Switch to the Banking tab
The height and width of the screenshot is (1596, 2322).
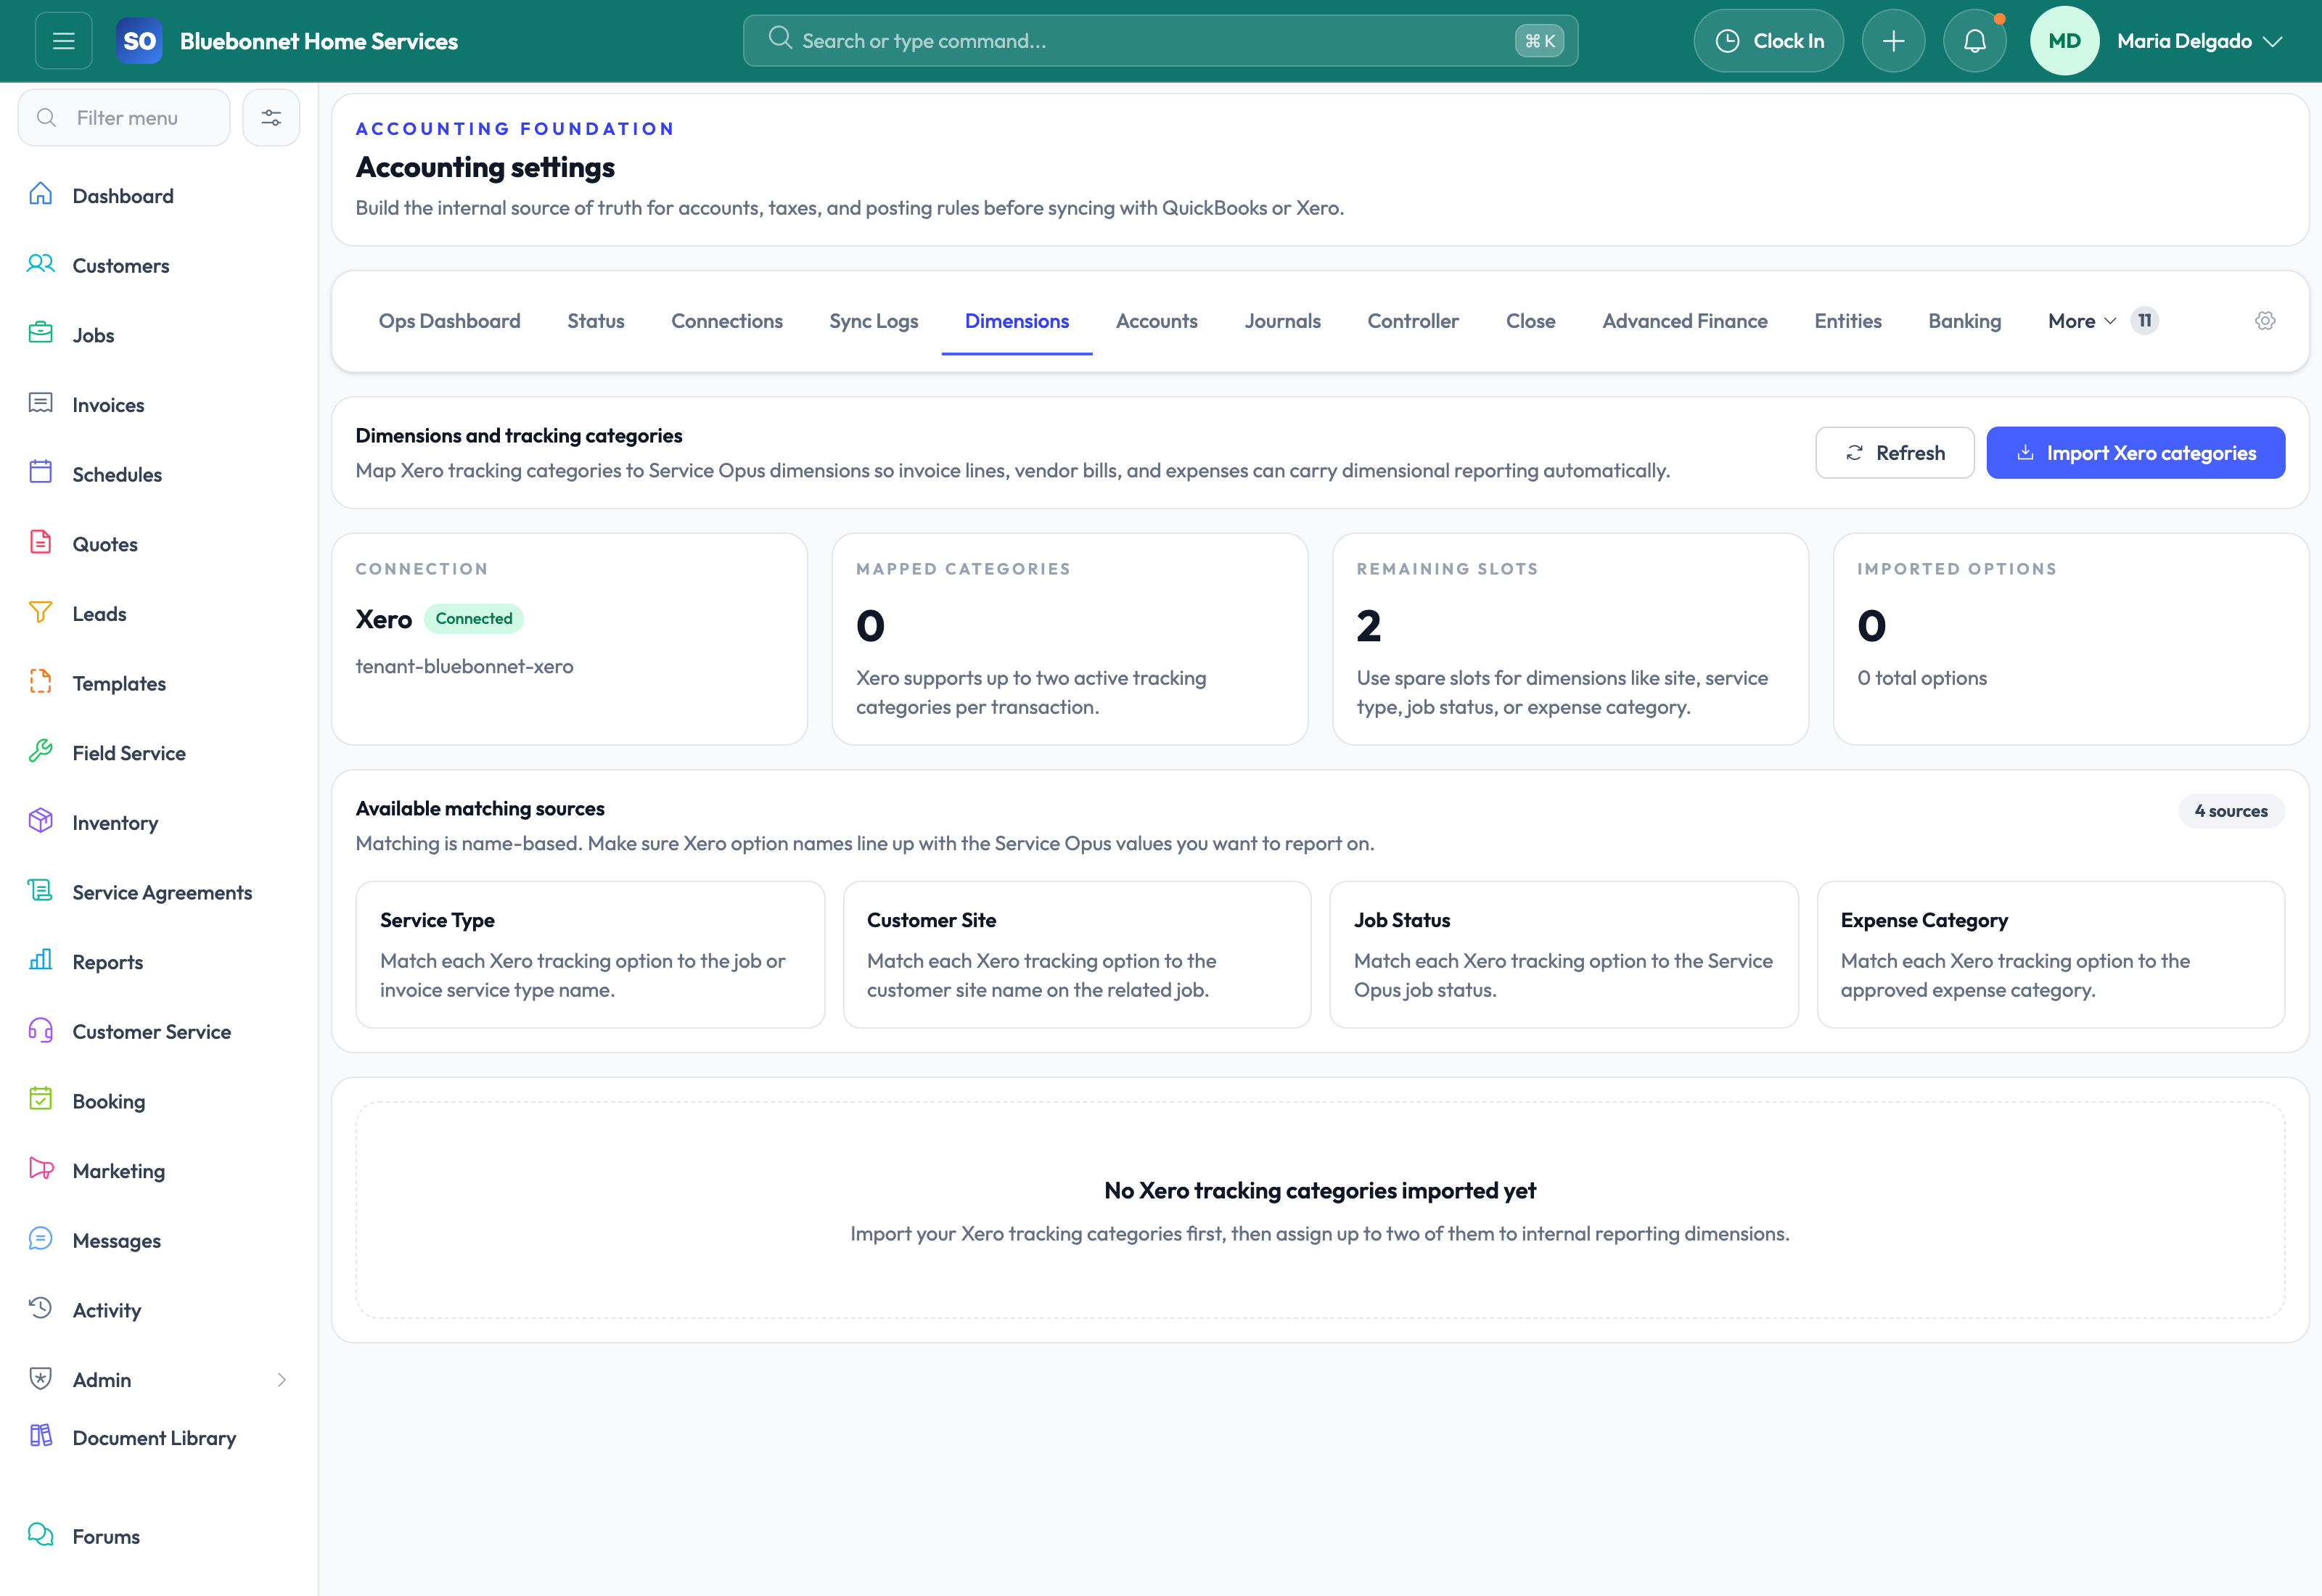[1964, 321]
